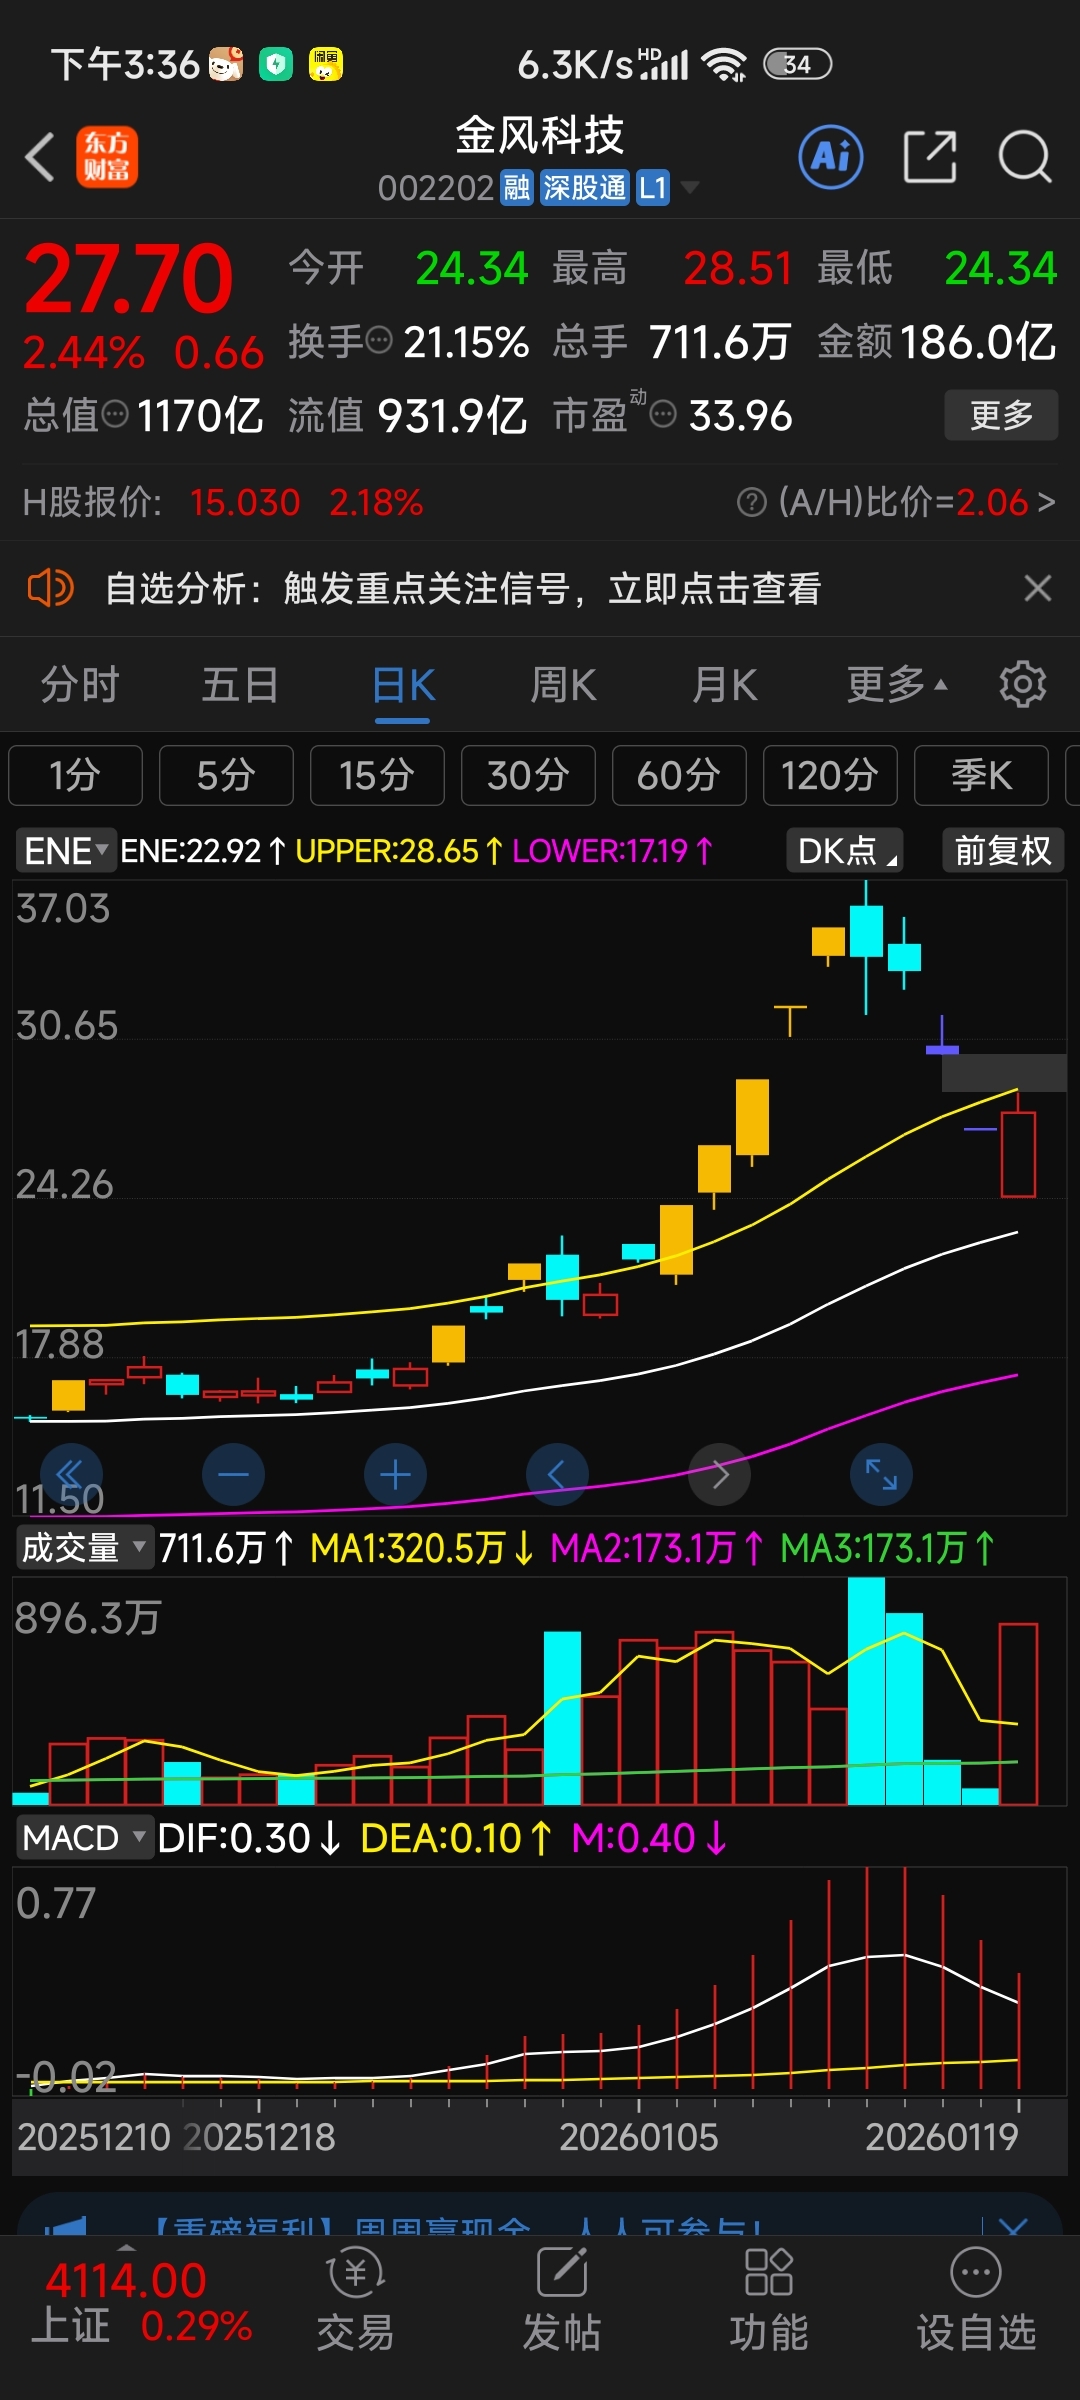1080x2400 pixels.
Task: Open the DK点 signal selector
Action: click(x=846, y=850)
